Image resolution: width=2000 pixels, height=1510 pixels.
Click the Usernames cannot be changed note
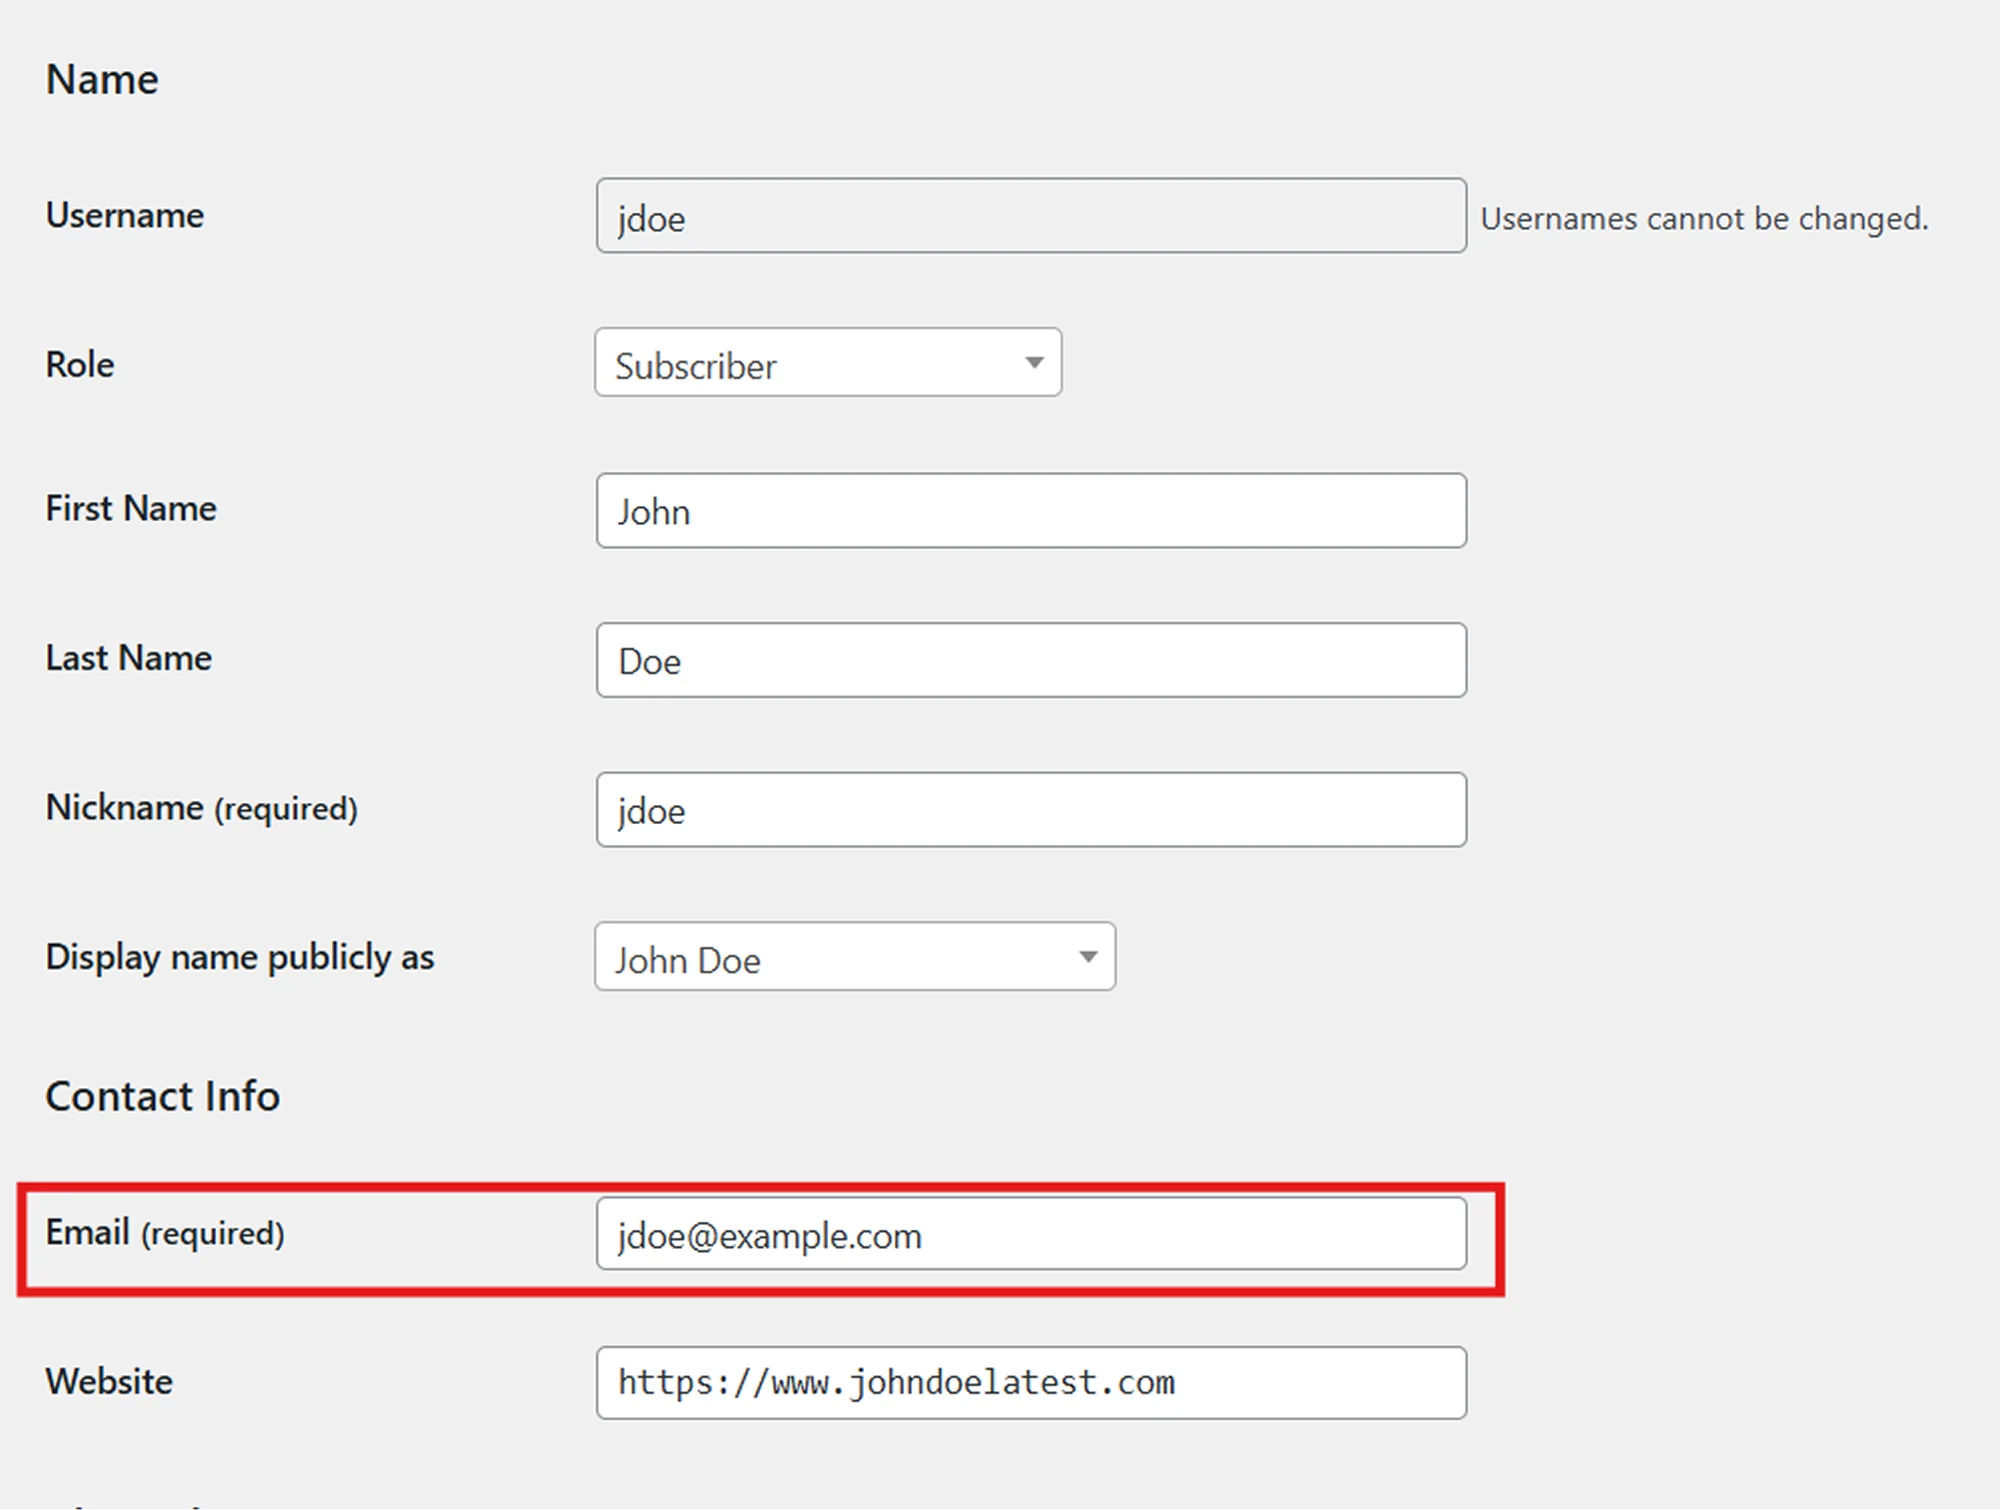pos(1704,219)
